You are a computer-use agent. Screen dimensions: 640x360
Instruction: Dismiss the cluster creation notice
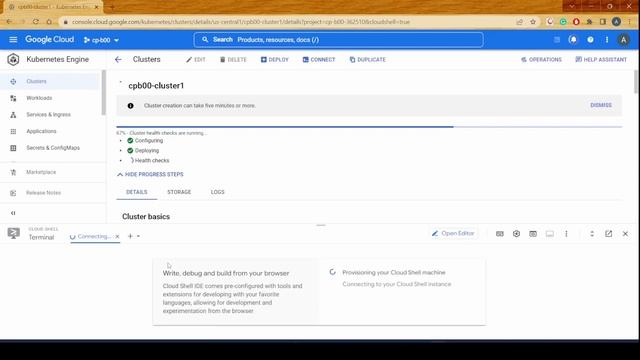tap(601, 105)
